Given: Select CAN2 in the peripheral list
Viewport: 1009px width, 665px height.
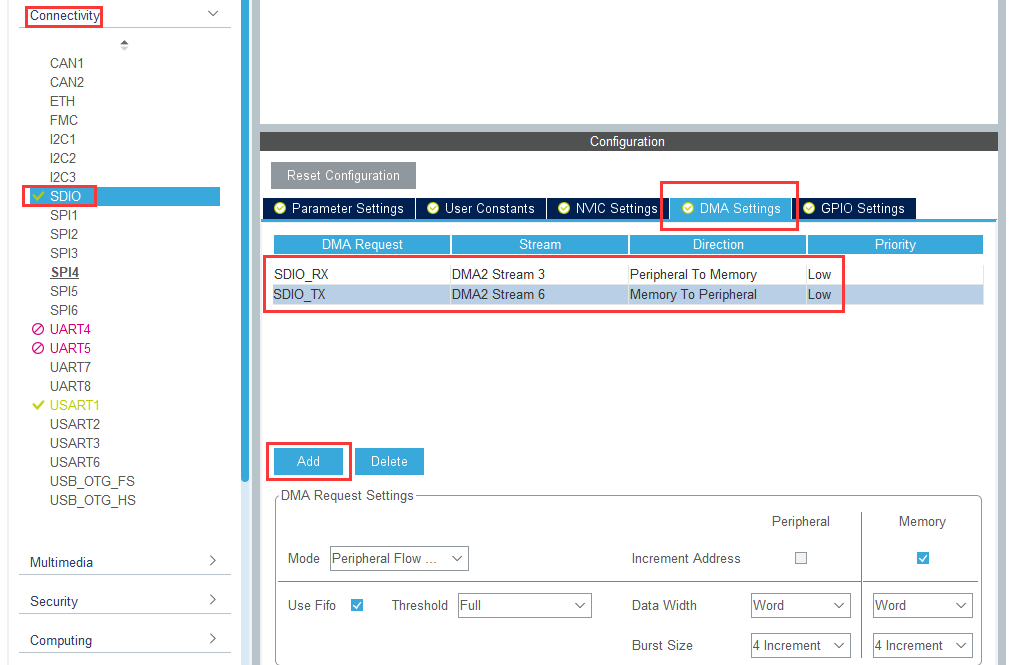Looking at the screenshot, I should (67, 82).
